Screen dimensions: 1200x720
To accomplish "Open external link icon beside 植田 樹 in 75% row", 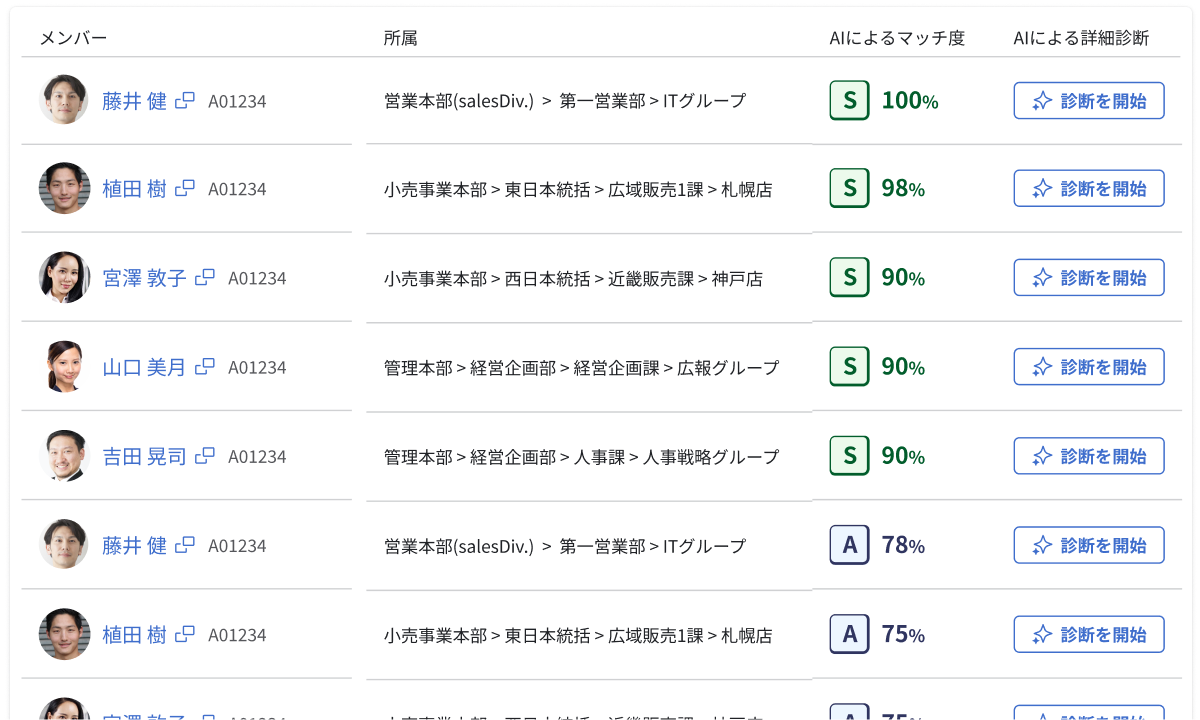I will click(x=185, y=634).
